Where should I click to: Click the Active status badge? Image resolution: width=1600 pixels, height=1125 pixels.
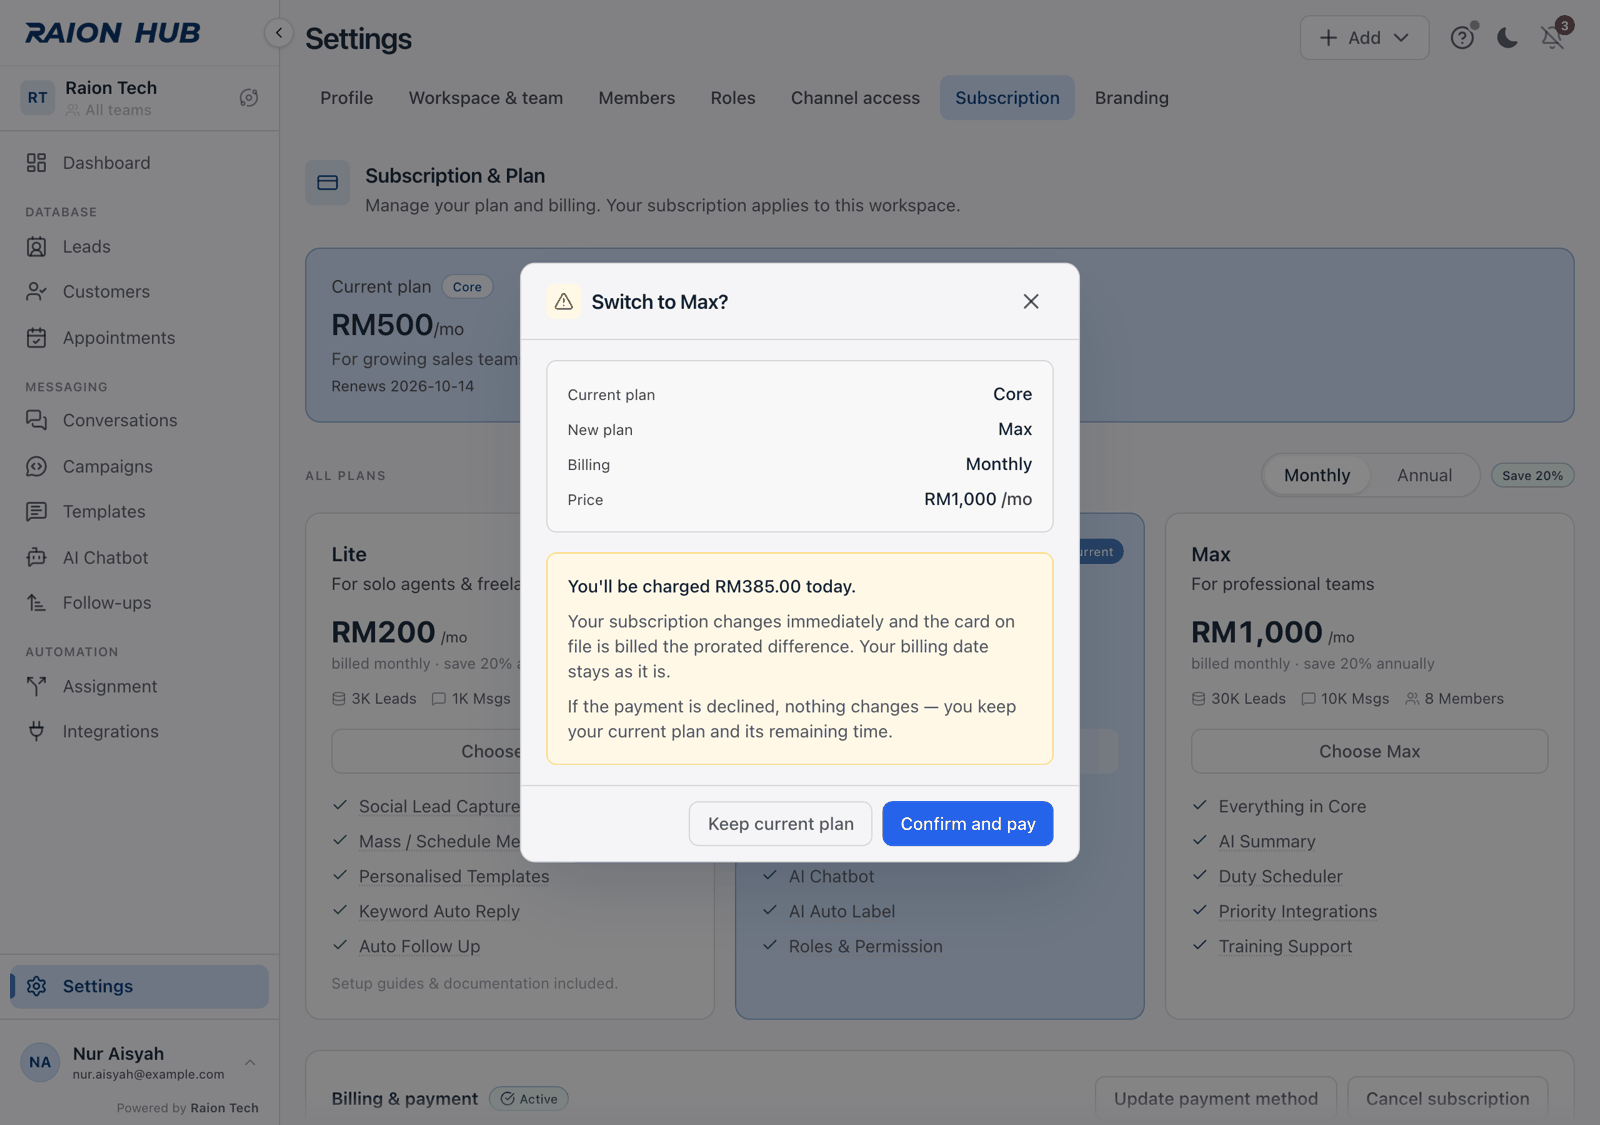(x=529, y=1099)
